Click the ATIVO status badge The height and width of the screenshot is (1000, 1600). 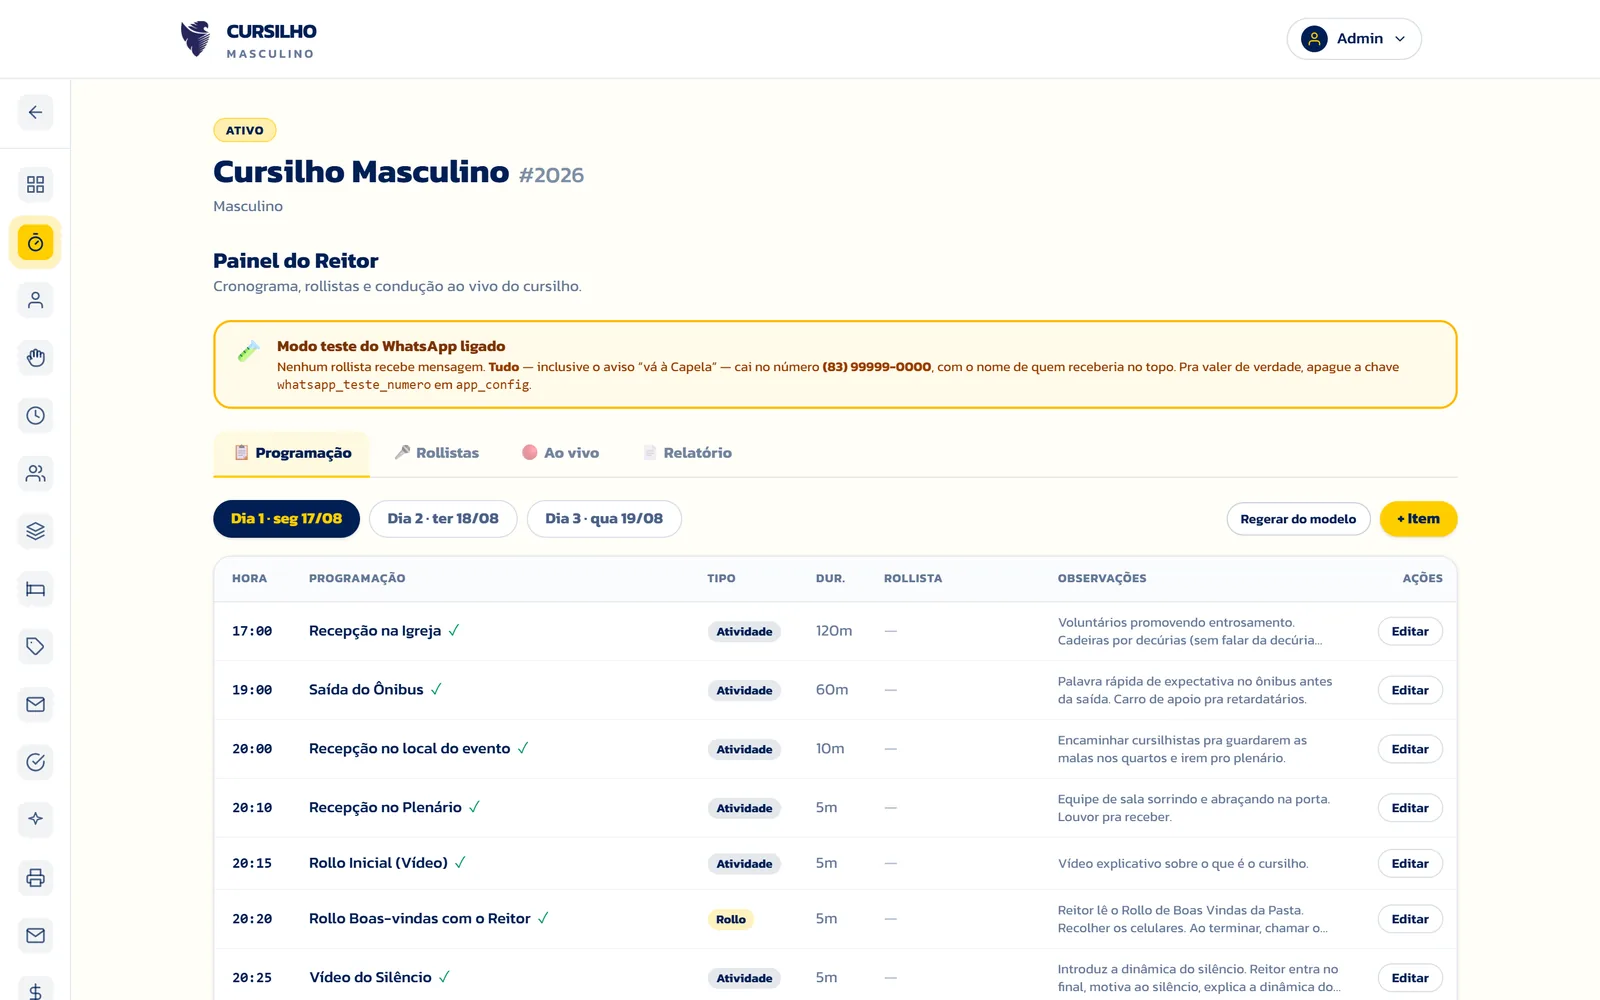pos(245,130)
